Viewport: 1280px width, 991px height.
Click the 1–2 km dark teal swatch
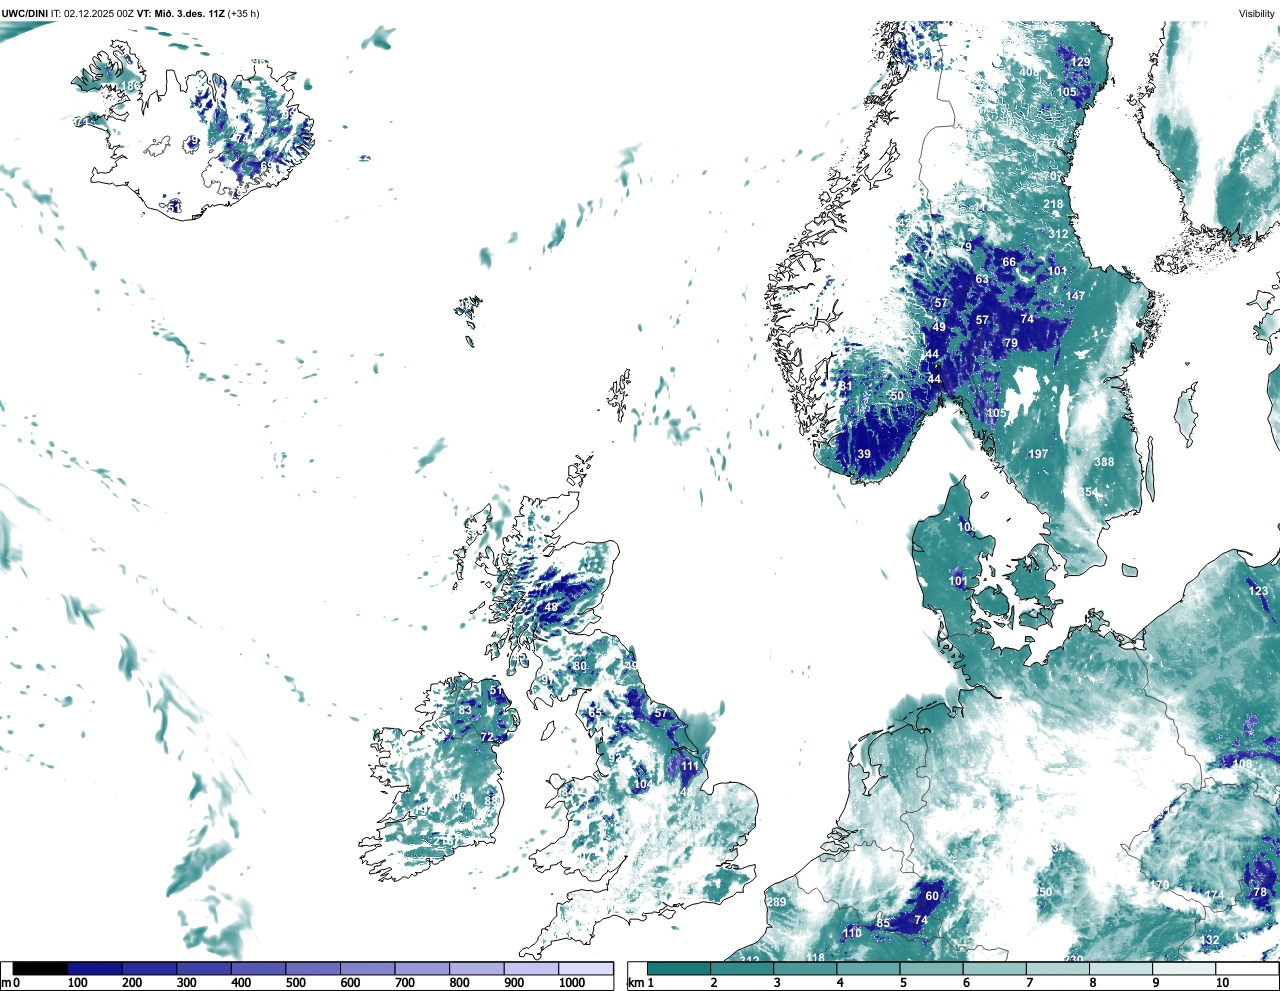679,968
